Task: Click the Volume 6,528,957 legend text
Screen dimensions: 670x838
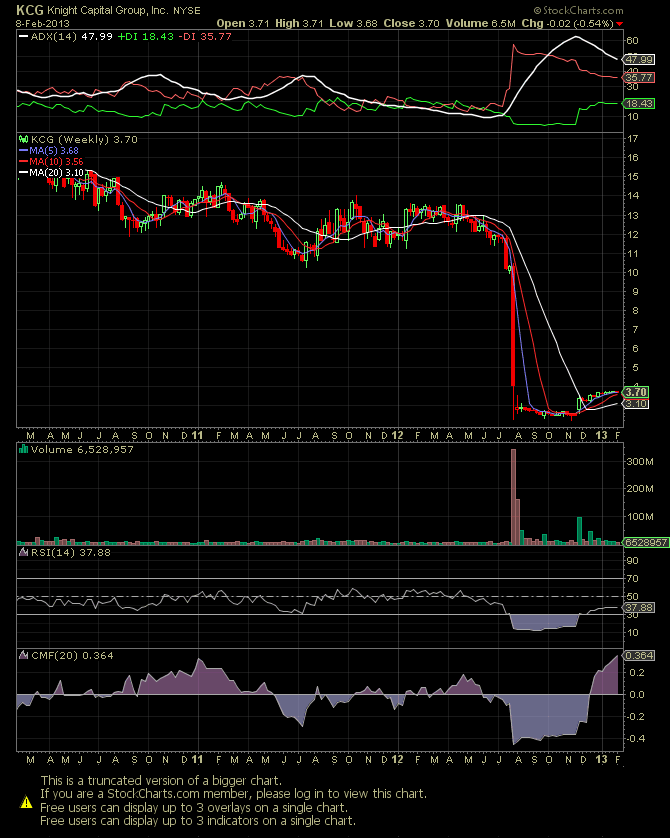Action: tap(82, 449)
